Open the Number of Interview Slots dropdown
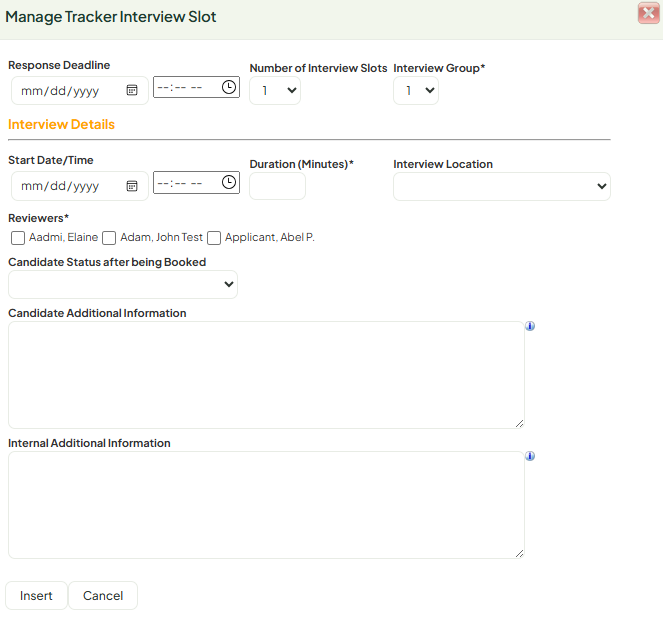The image size is (663, 622). click(275, 90)
